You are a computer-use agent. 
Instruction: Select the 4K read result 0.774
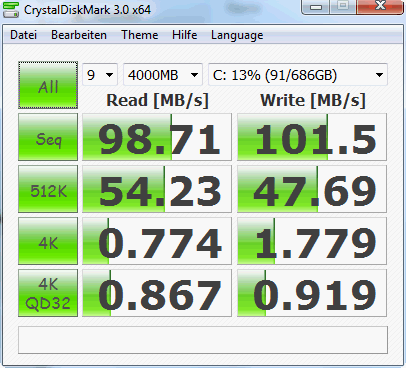[157, 241]
